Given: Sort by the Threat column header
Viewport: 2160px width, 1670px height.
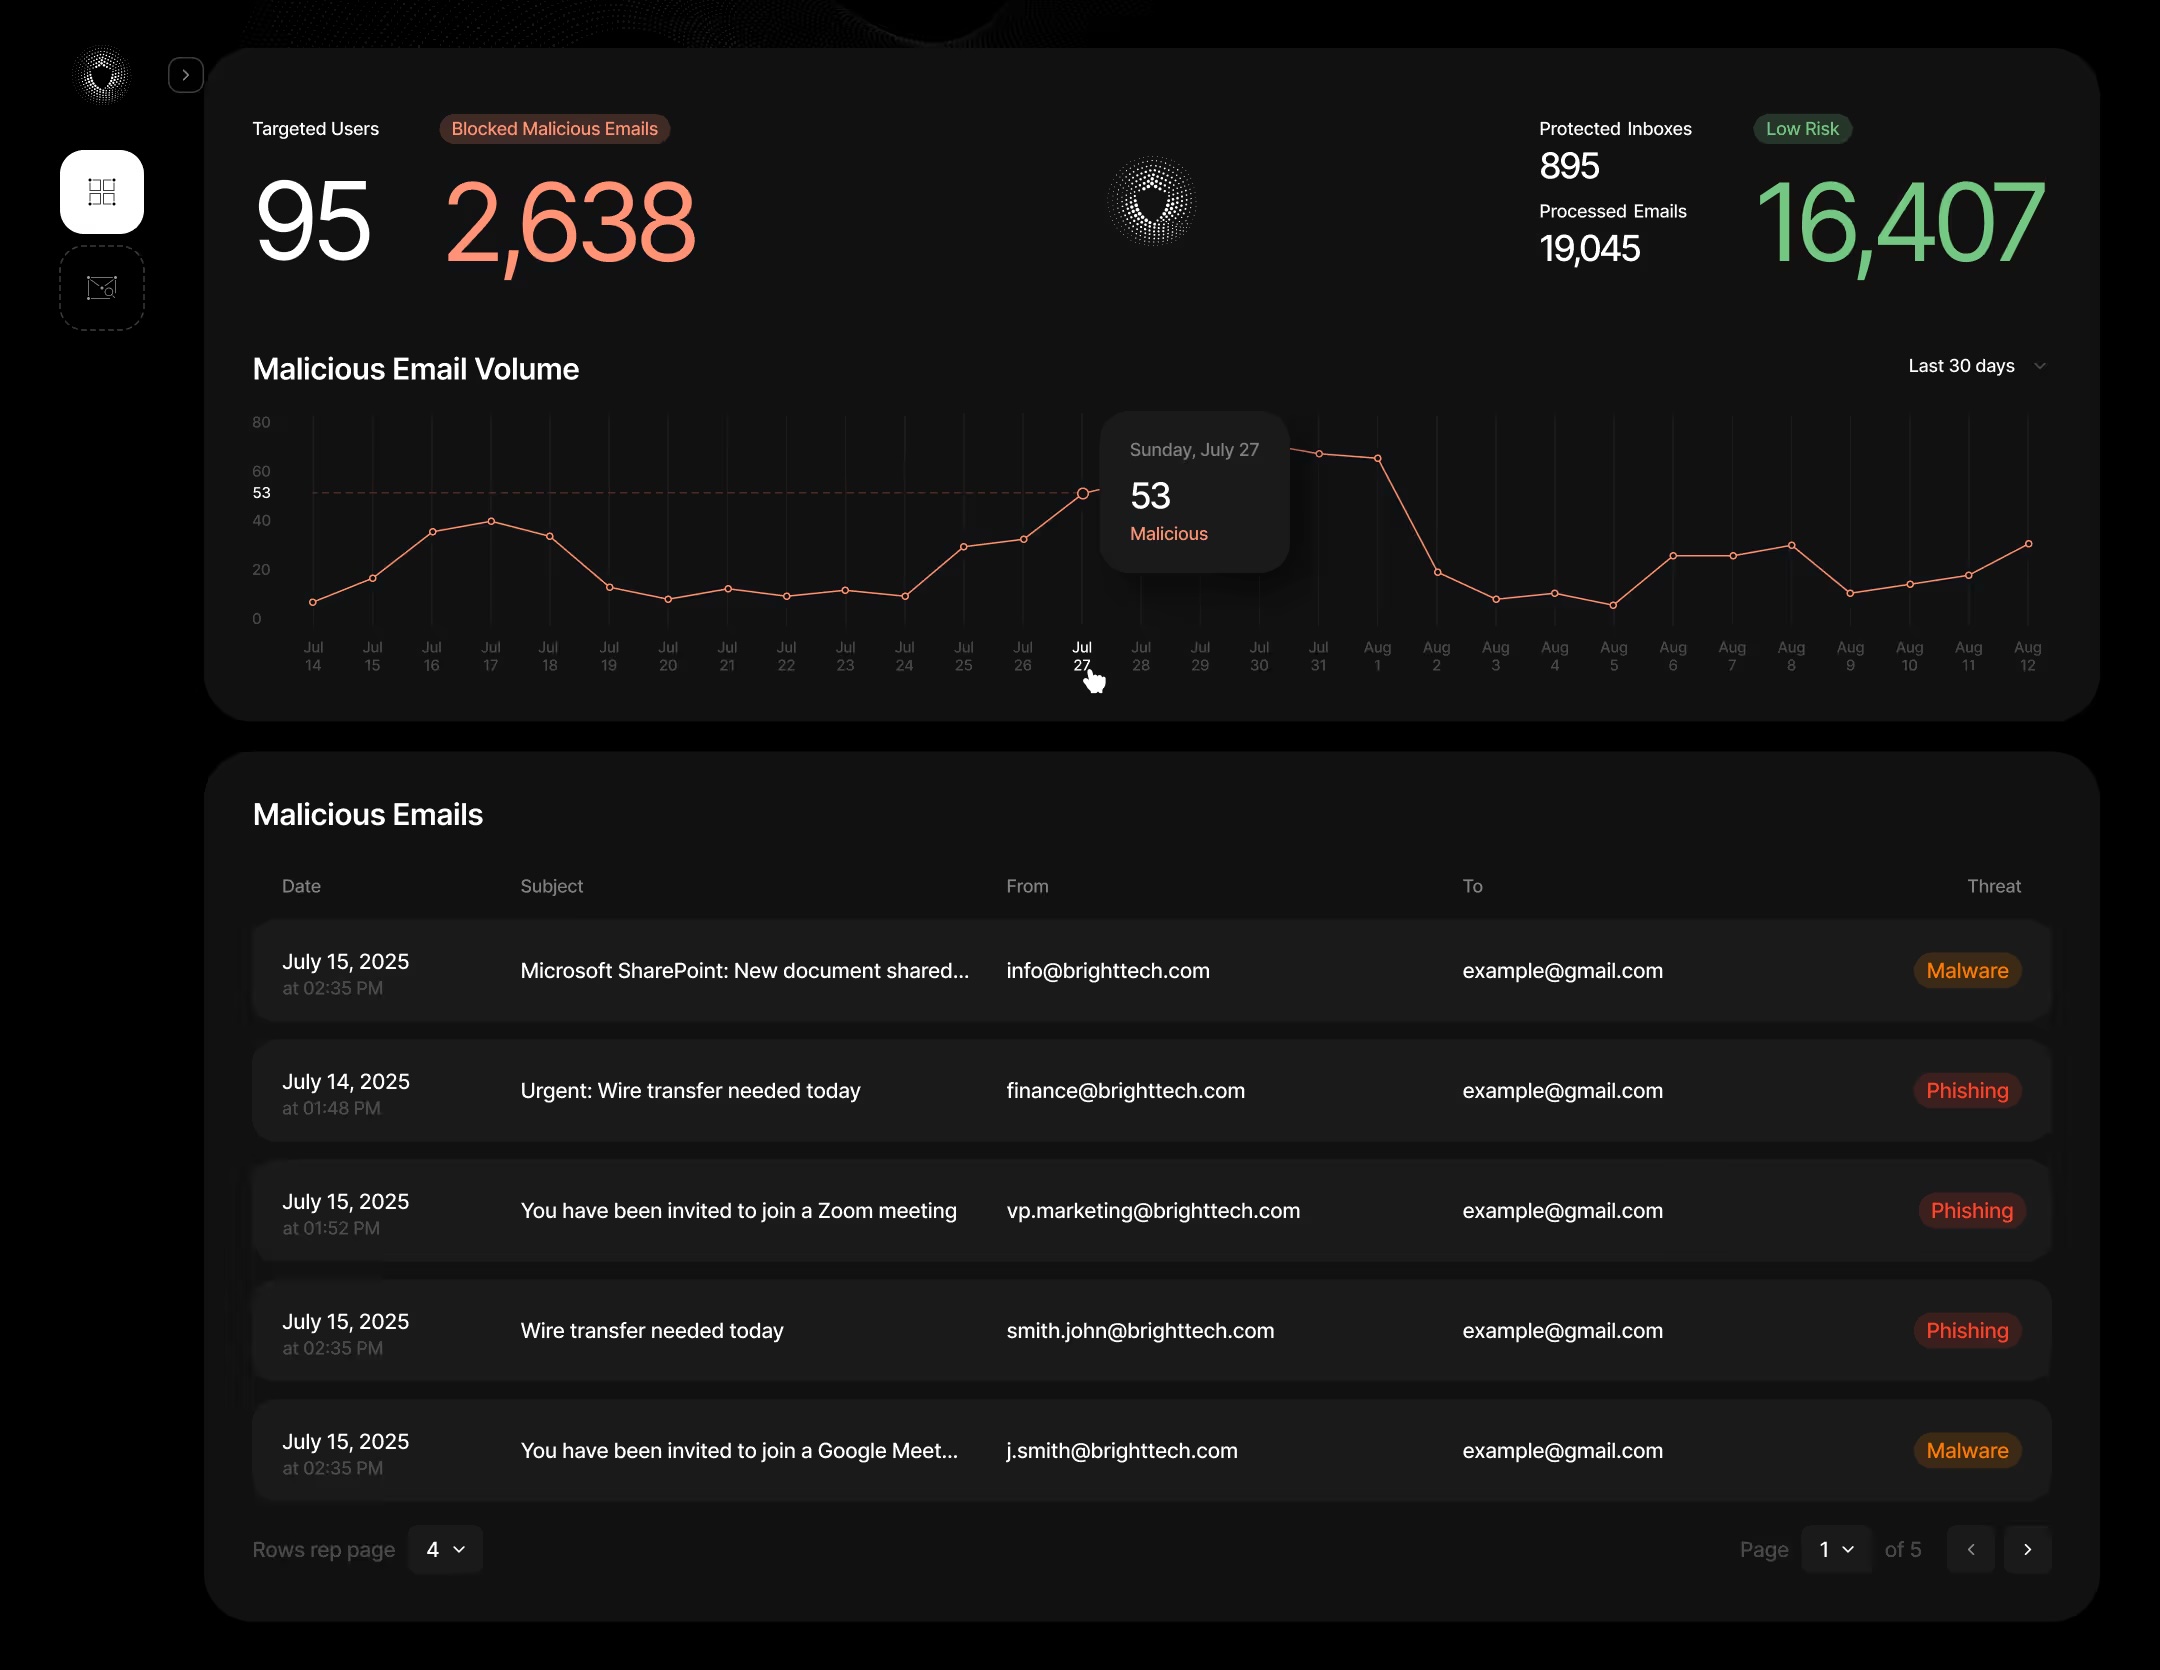Looking at the screenshot, I should click(1993, 886).
